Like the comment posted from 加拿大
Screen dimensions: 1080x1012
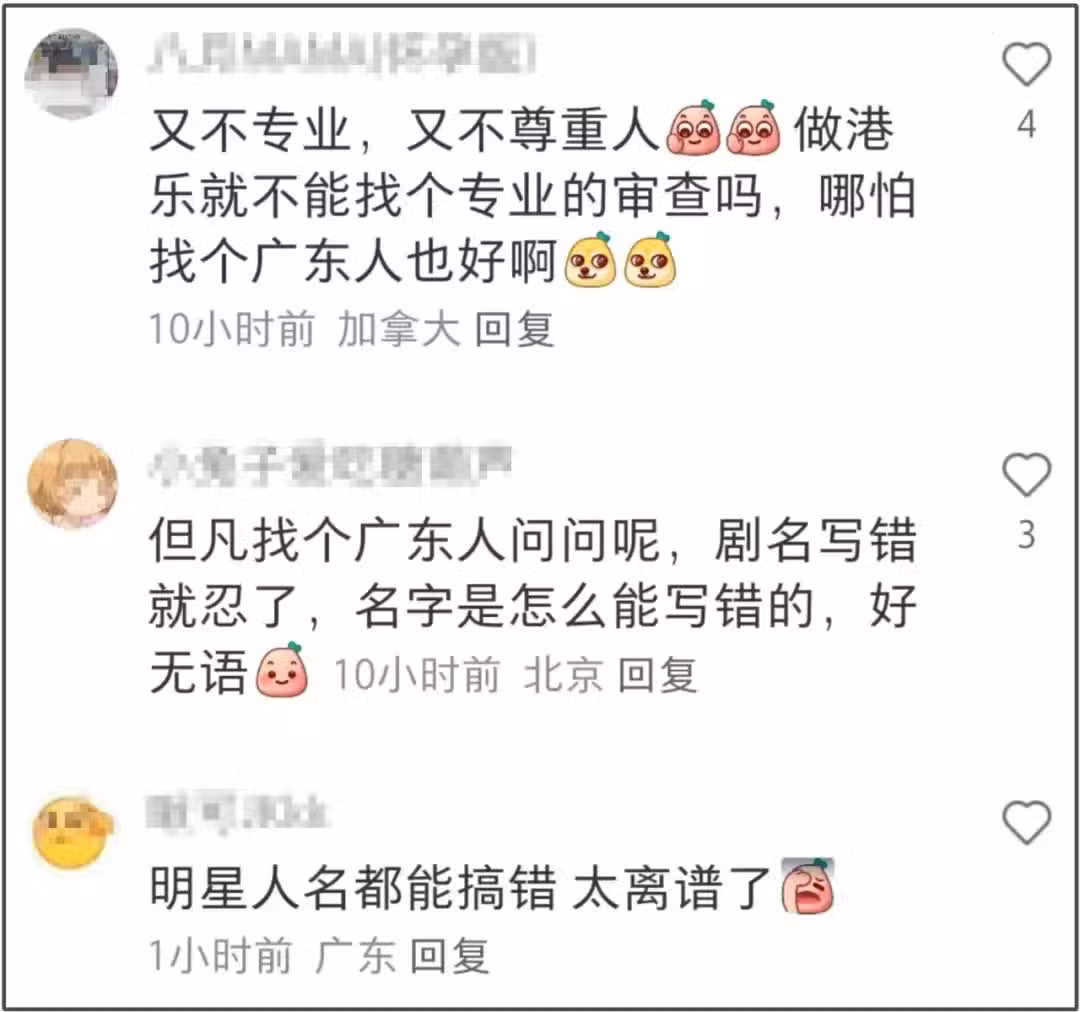1026,65
